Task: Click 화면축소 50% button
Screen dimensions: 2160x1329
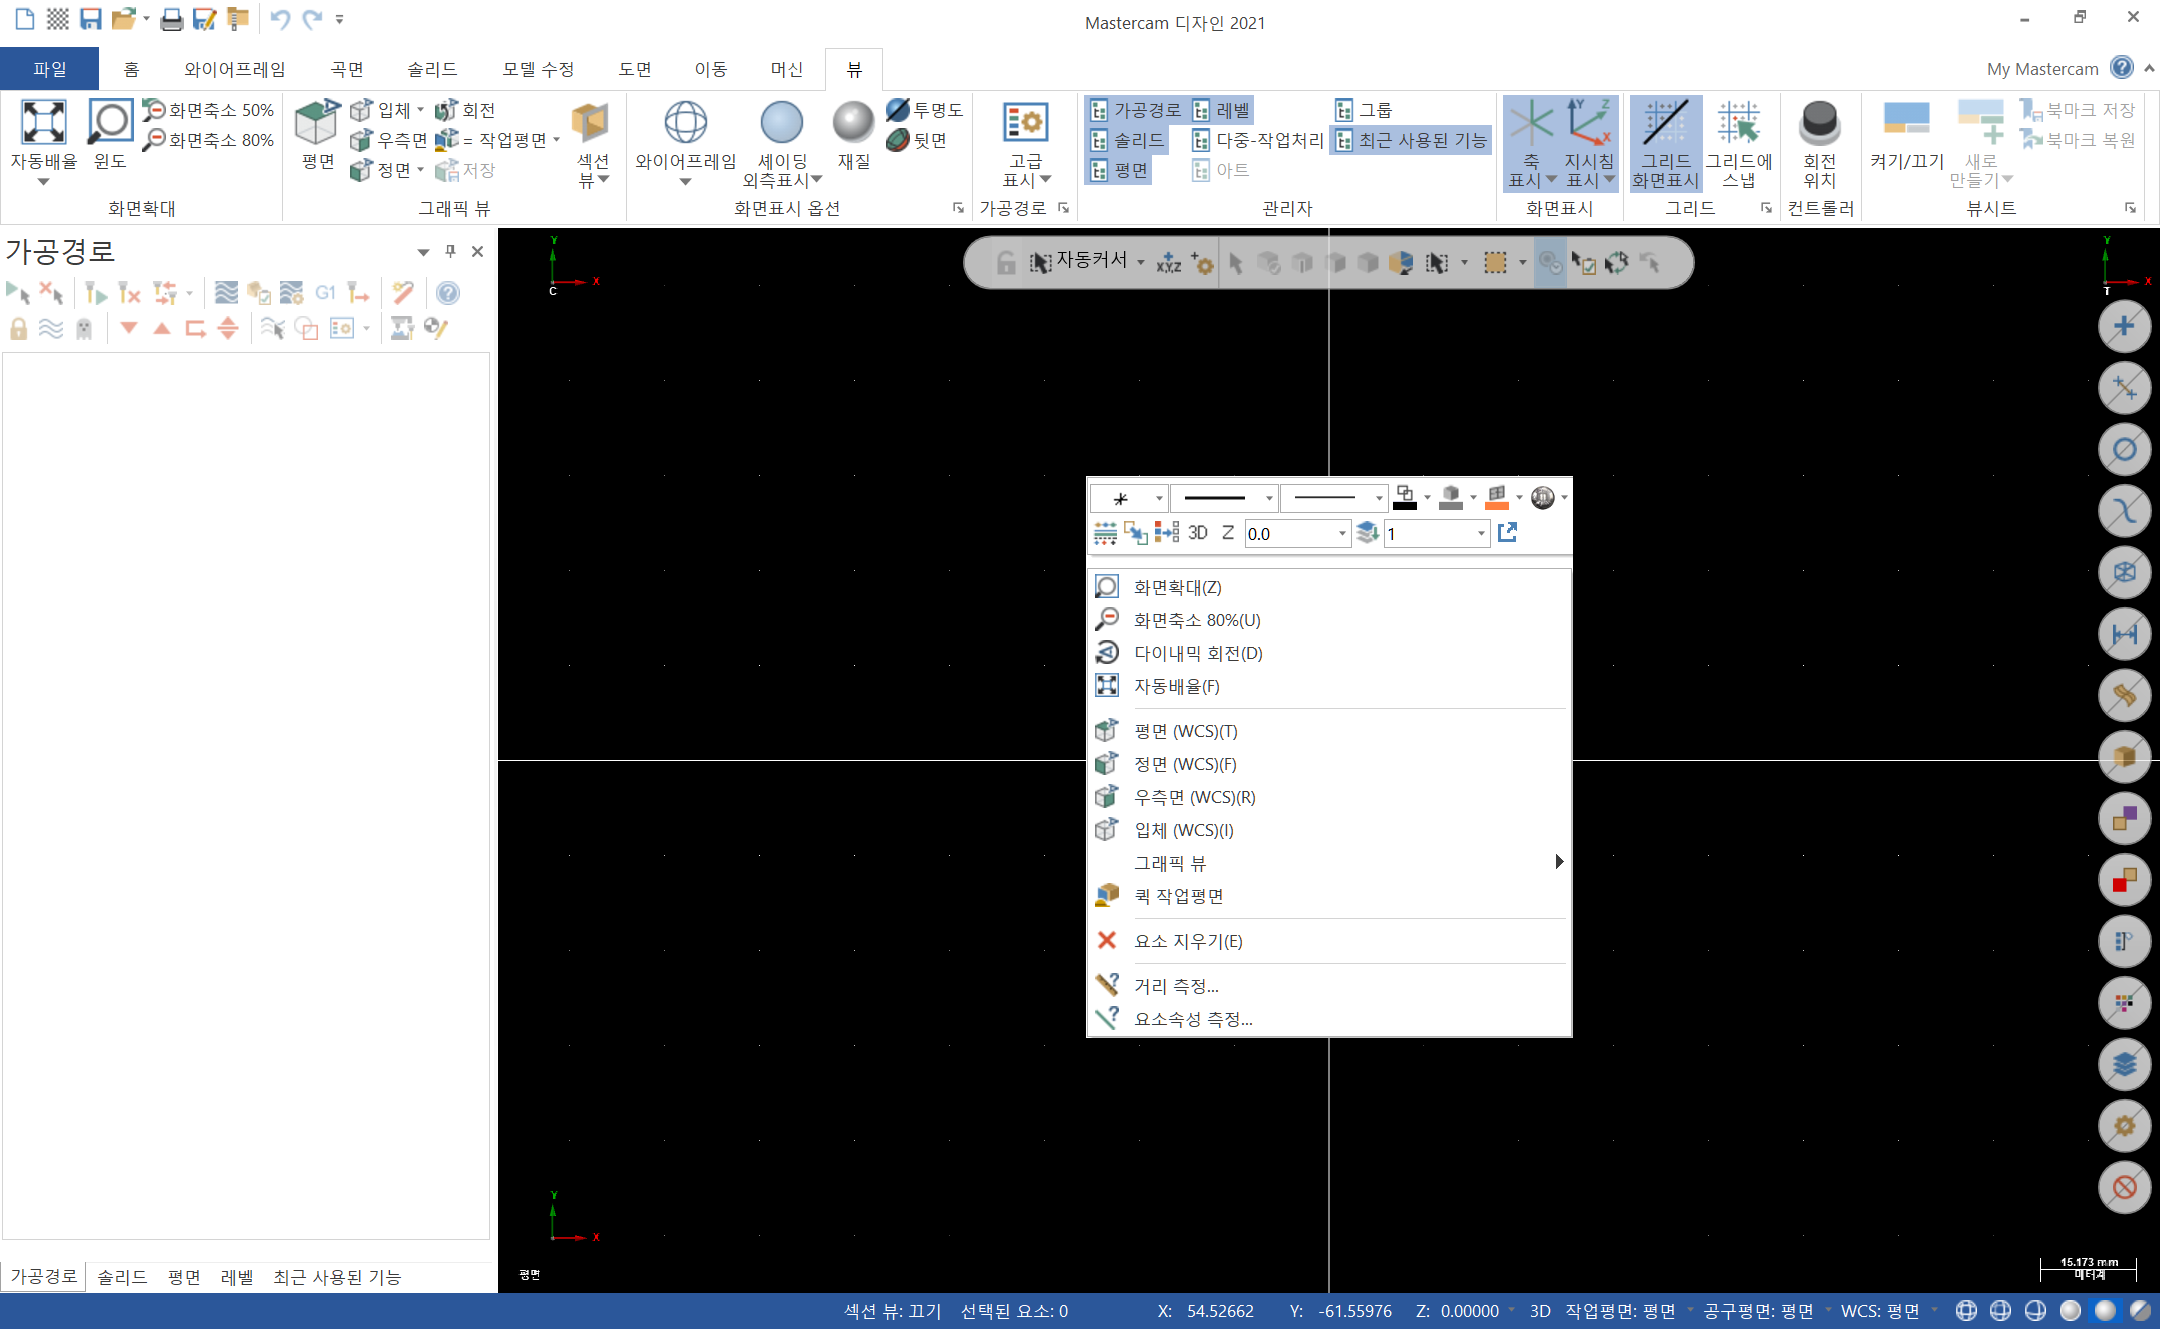Action: [x=209, y=110]
